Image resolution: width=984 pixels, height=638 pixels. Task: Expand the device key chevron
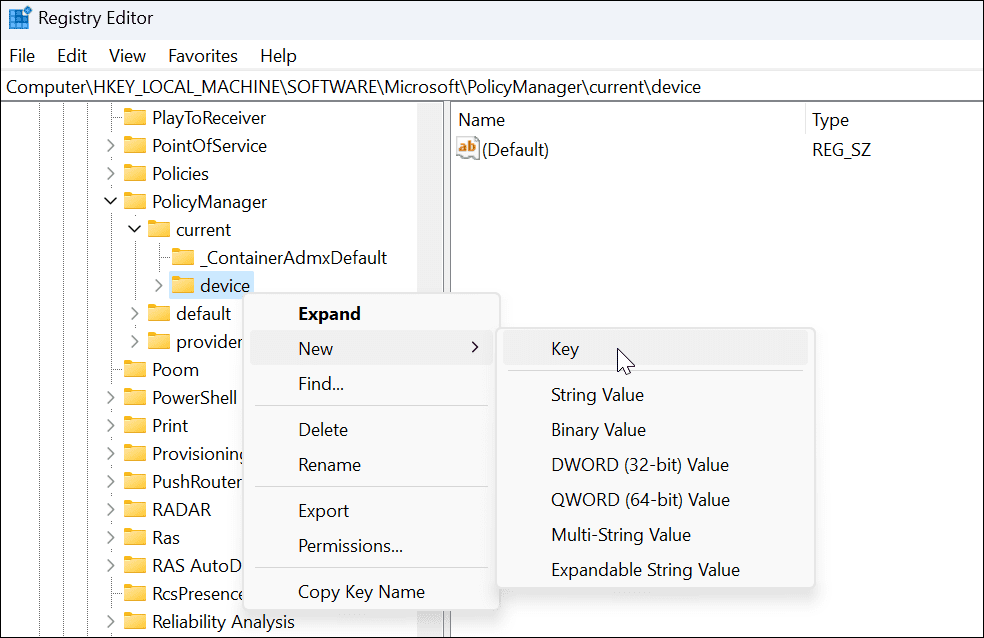pyautogui.click(x=158, y=286)
